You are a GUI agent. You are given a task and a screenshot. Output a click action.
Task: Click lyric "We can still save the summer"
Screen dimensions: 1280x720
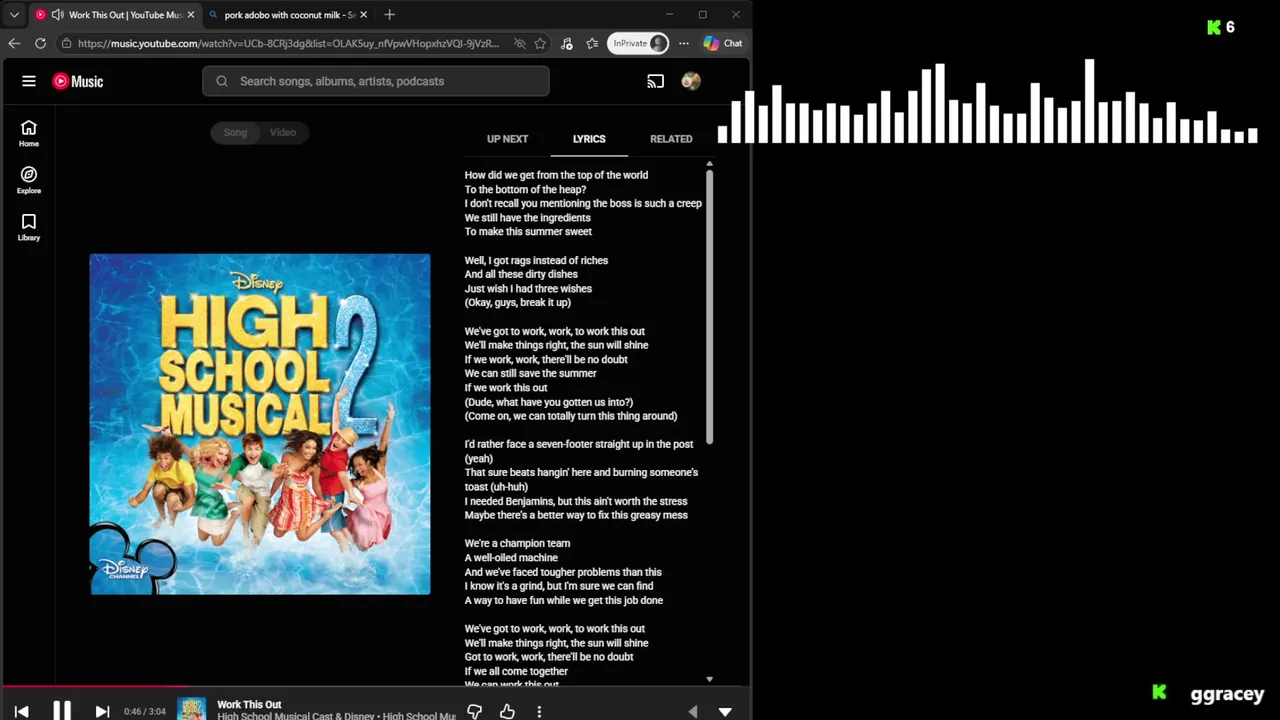point(530,374)
